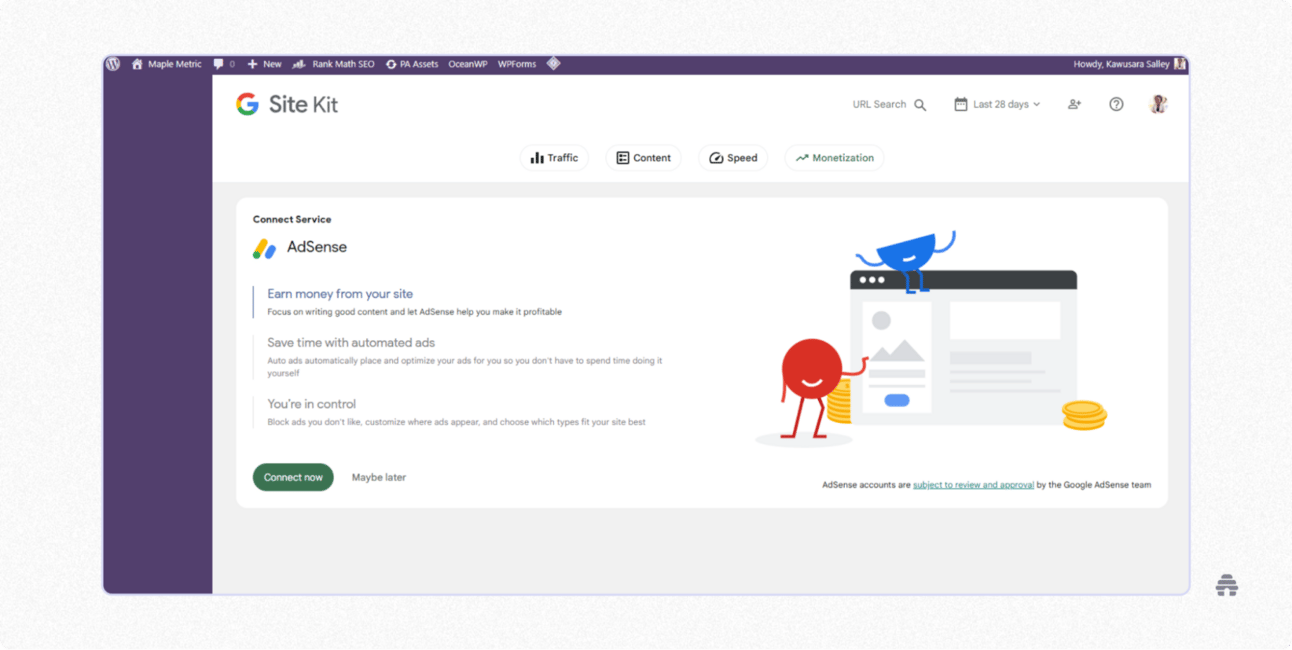Click the share user icon near the avatar
This screenshot has width=1292, height=650.
tap(1074, 104)
